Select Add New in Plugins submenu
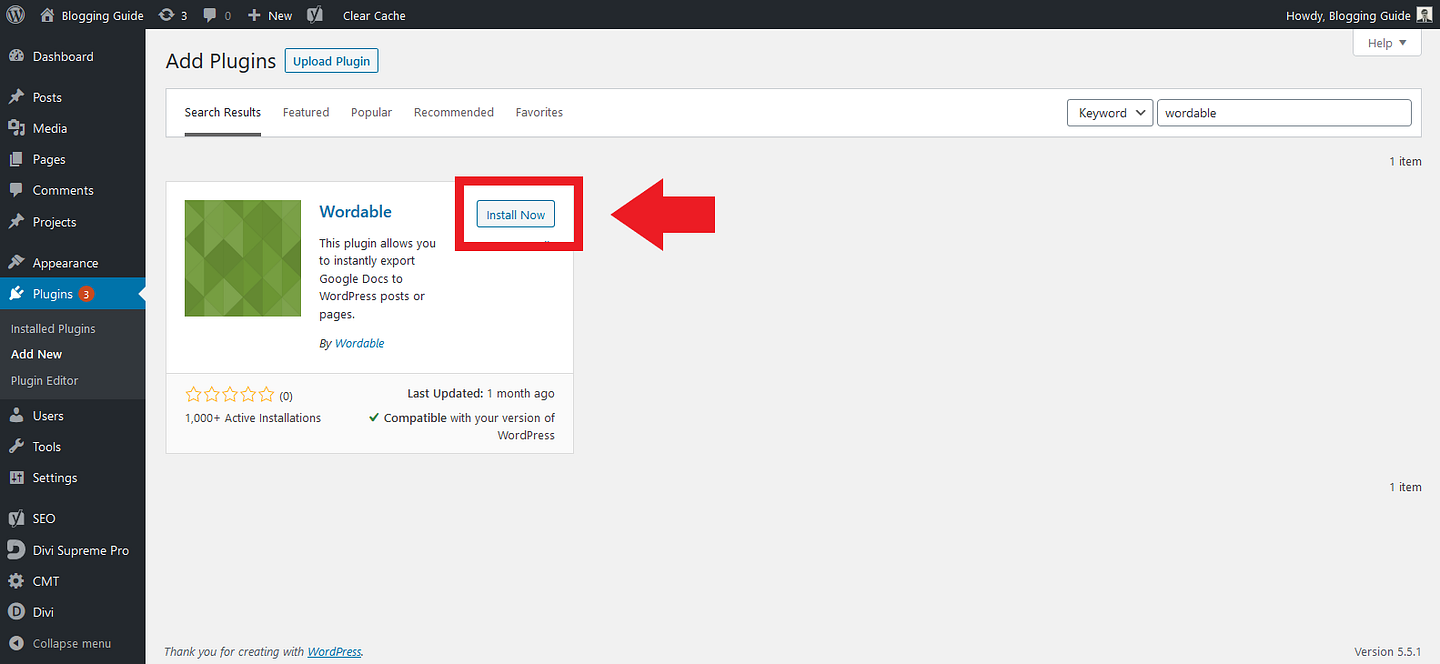1440x664 pixels. click(36, 354)
